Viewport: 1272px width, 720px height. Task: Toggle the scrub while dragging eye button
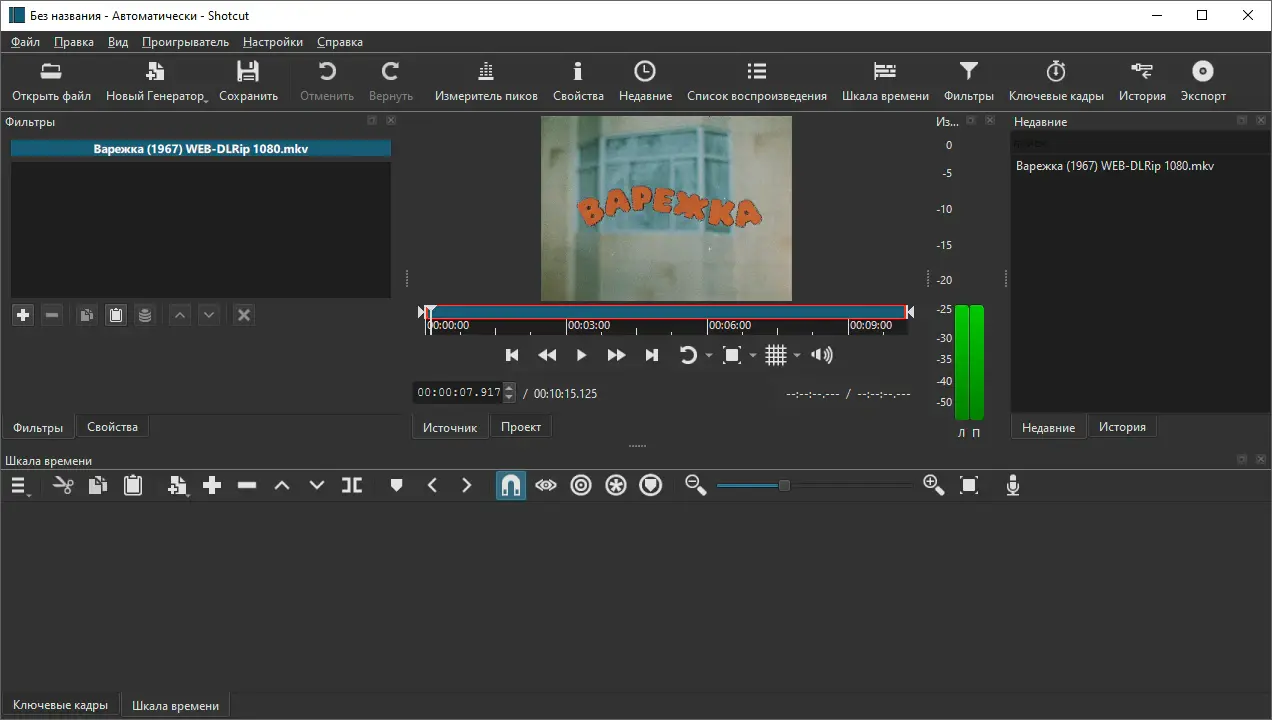[546, 486]
